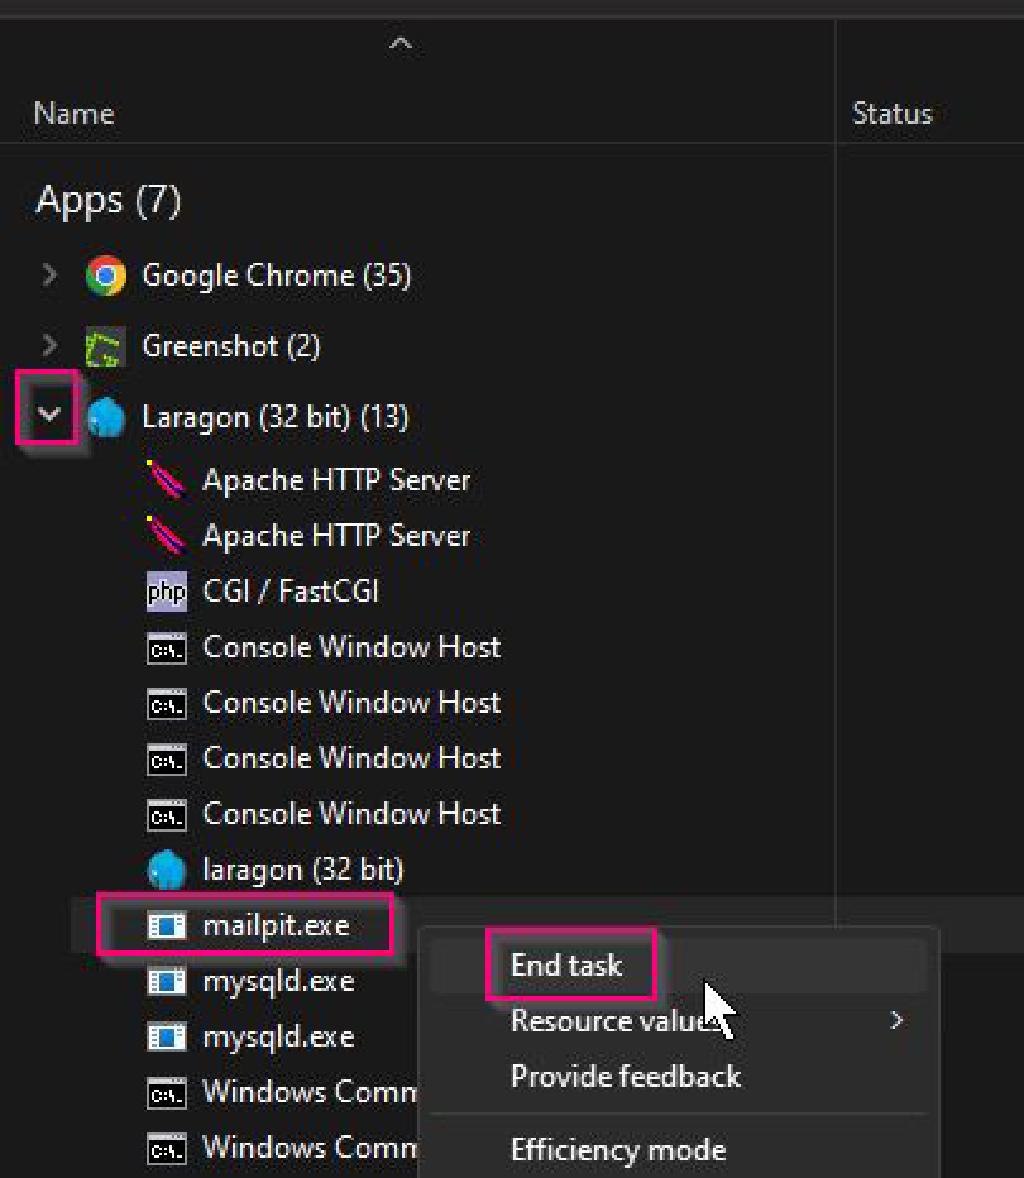Expand the Greenshot process group
The width and height of the screenshot is (1024, 1178).
click(x=48, y=345)
